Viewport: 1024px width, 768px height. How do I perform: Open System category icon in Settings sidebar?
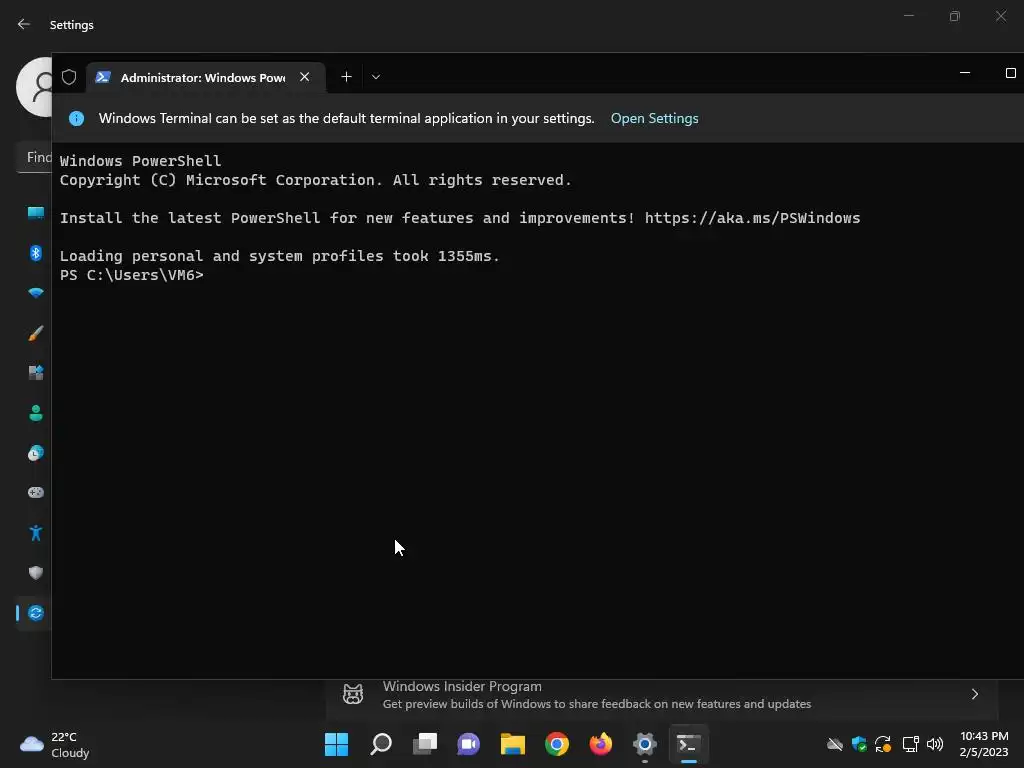pyautogui.click(x=35, y=213)
